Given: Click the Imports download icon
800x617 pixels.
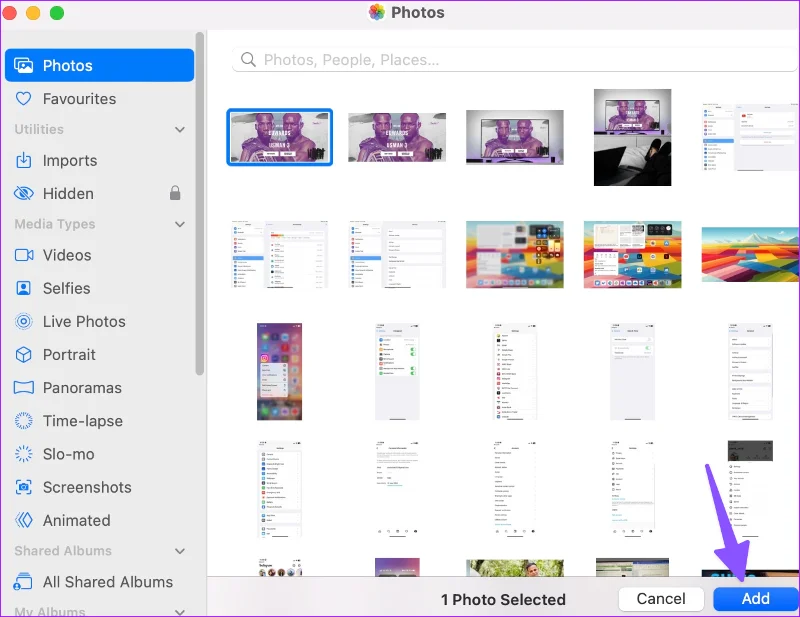Looking at the screenshot, I should (23, 160).
